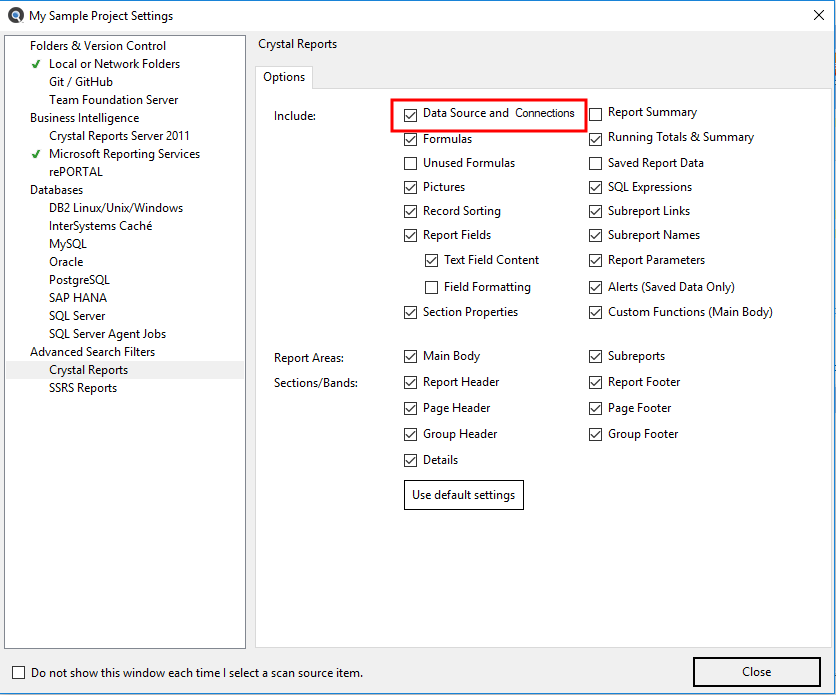This screenshot has width=836, height=695.
Task: Toggle Report Header section checkbox
Action: 410,383
